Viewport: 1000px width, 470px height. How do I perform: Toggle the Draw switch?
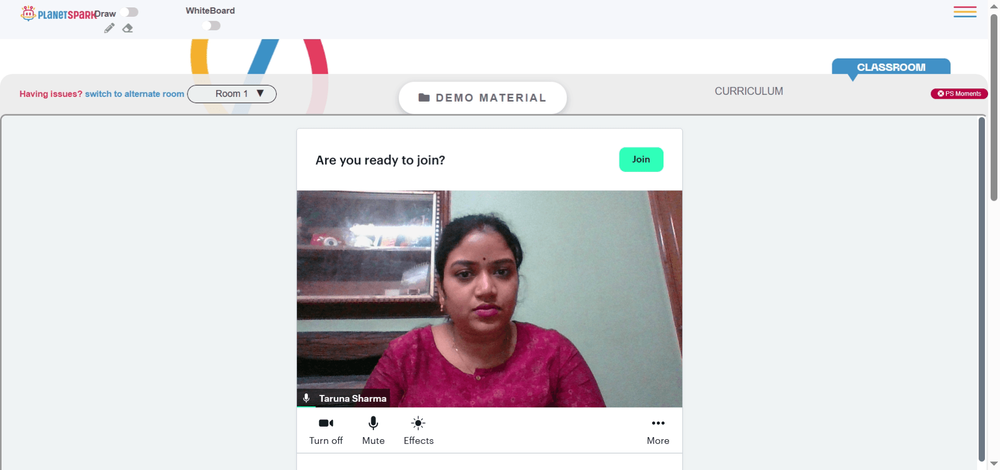(x=129, y=12)
